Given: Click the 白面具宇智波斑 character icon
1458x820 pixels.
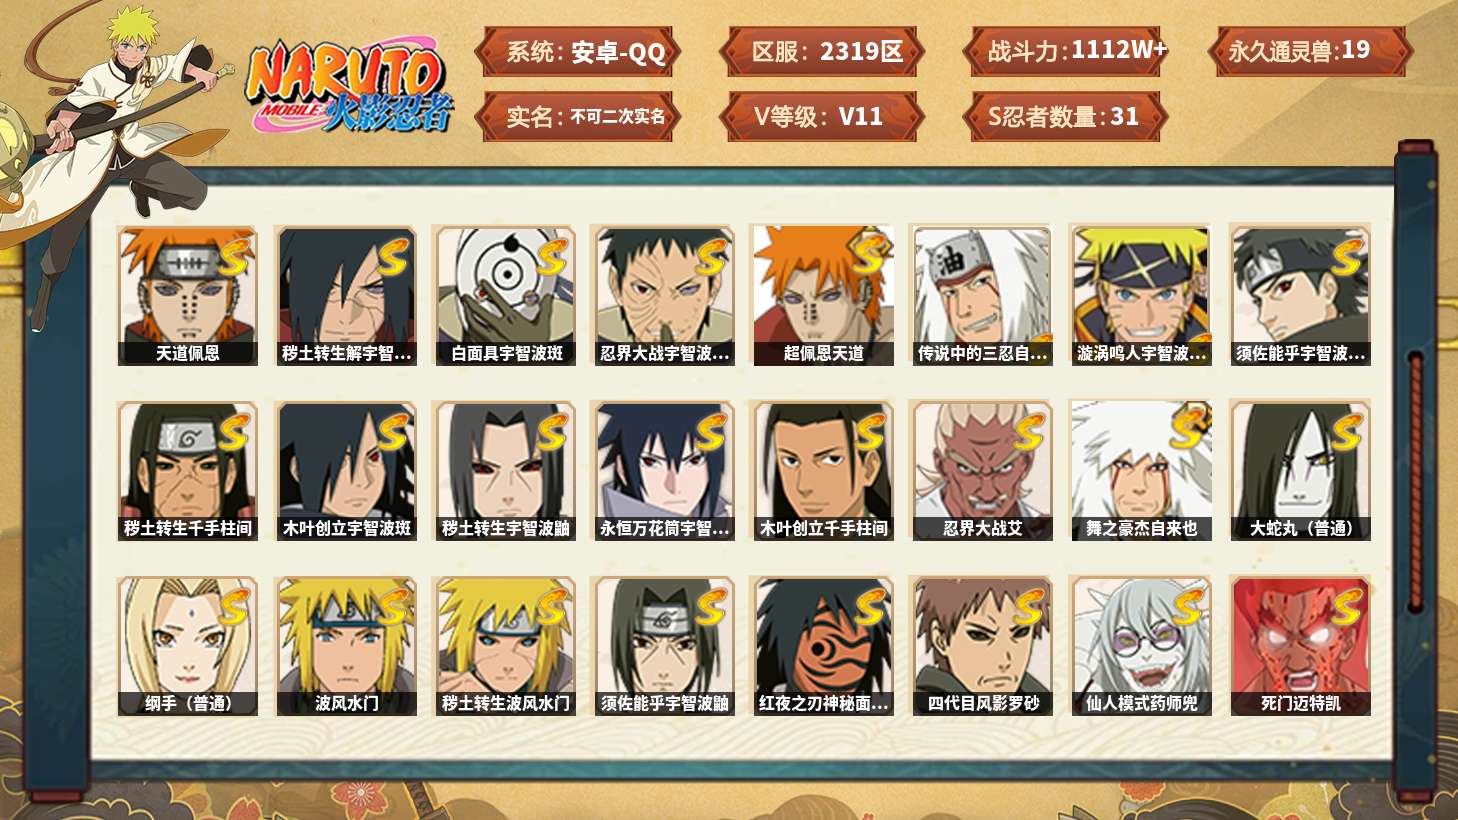Looking at the screenshot, I should [x=505, y=295].
